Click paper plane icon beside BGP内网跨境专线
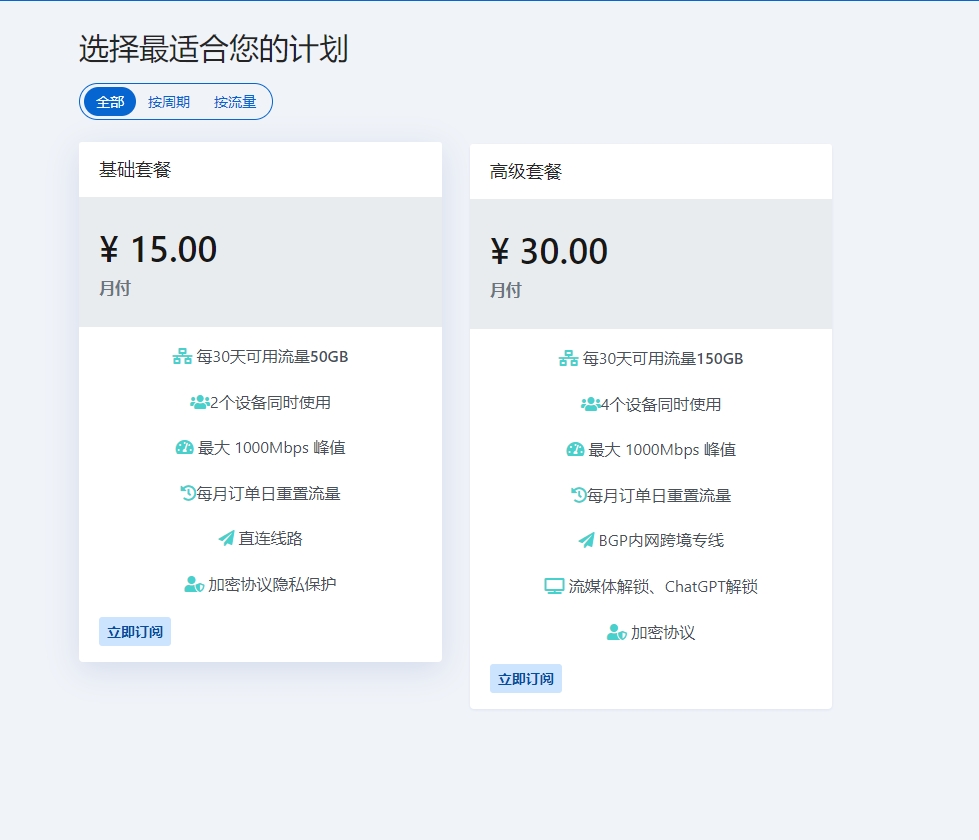This screenshot has width=979, height=840. (587, 541)
